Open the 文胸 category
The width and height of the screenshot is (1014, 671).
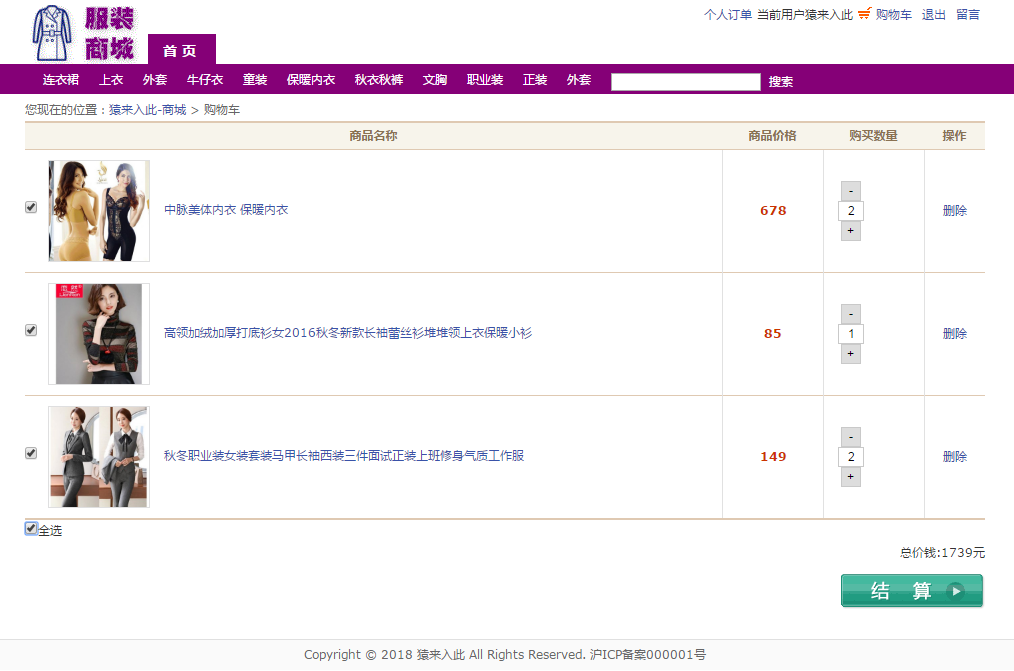point(435,80)
